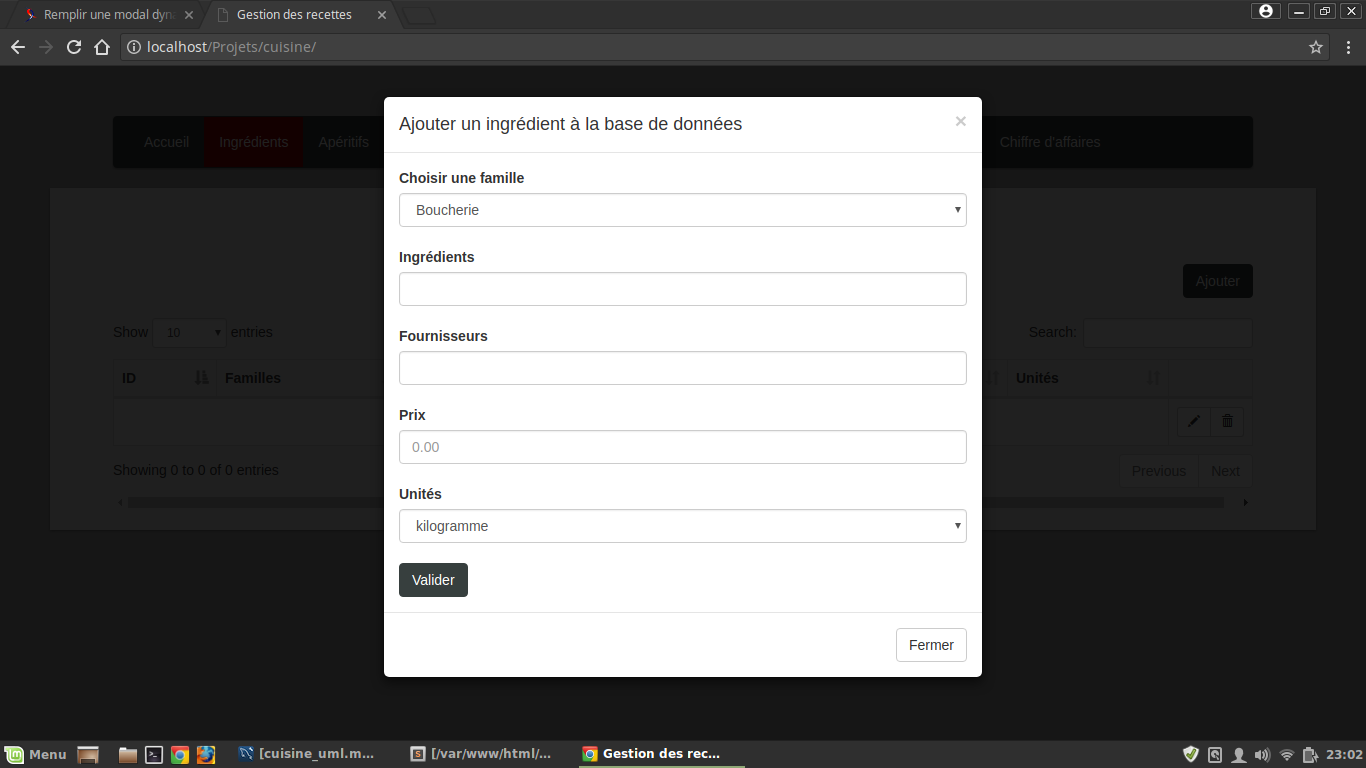This screenshot has height=768, width=1366.
Task: Click the Ajouter button behind the modal
Action: tap(1217, 281)
